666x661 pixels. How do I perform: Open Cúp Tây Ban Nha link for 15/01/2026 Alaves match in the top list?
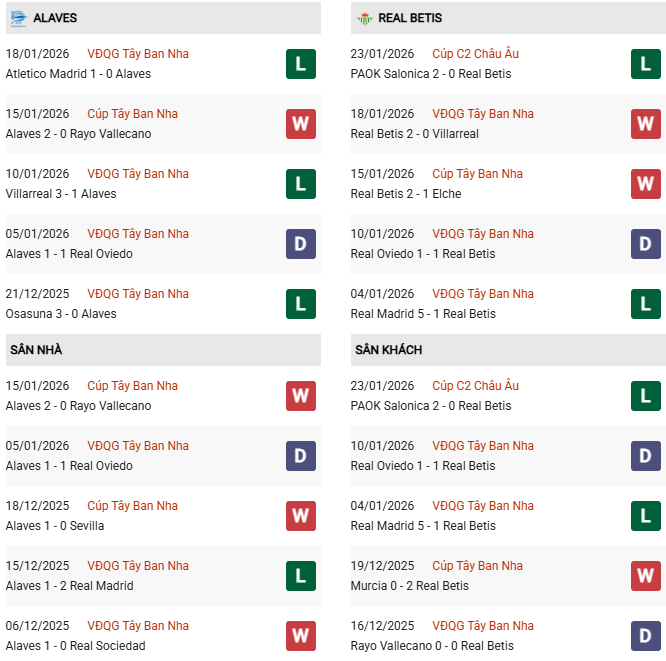point(132,114)
